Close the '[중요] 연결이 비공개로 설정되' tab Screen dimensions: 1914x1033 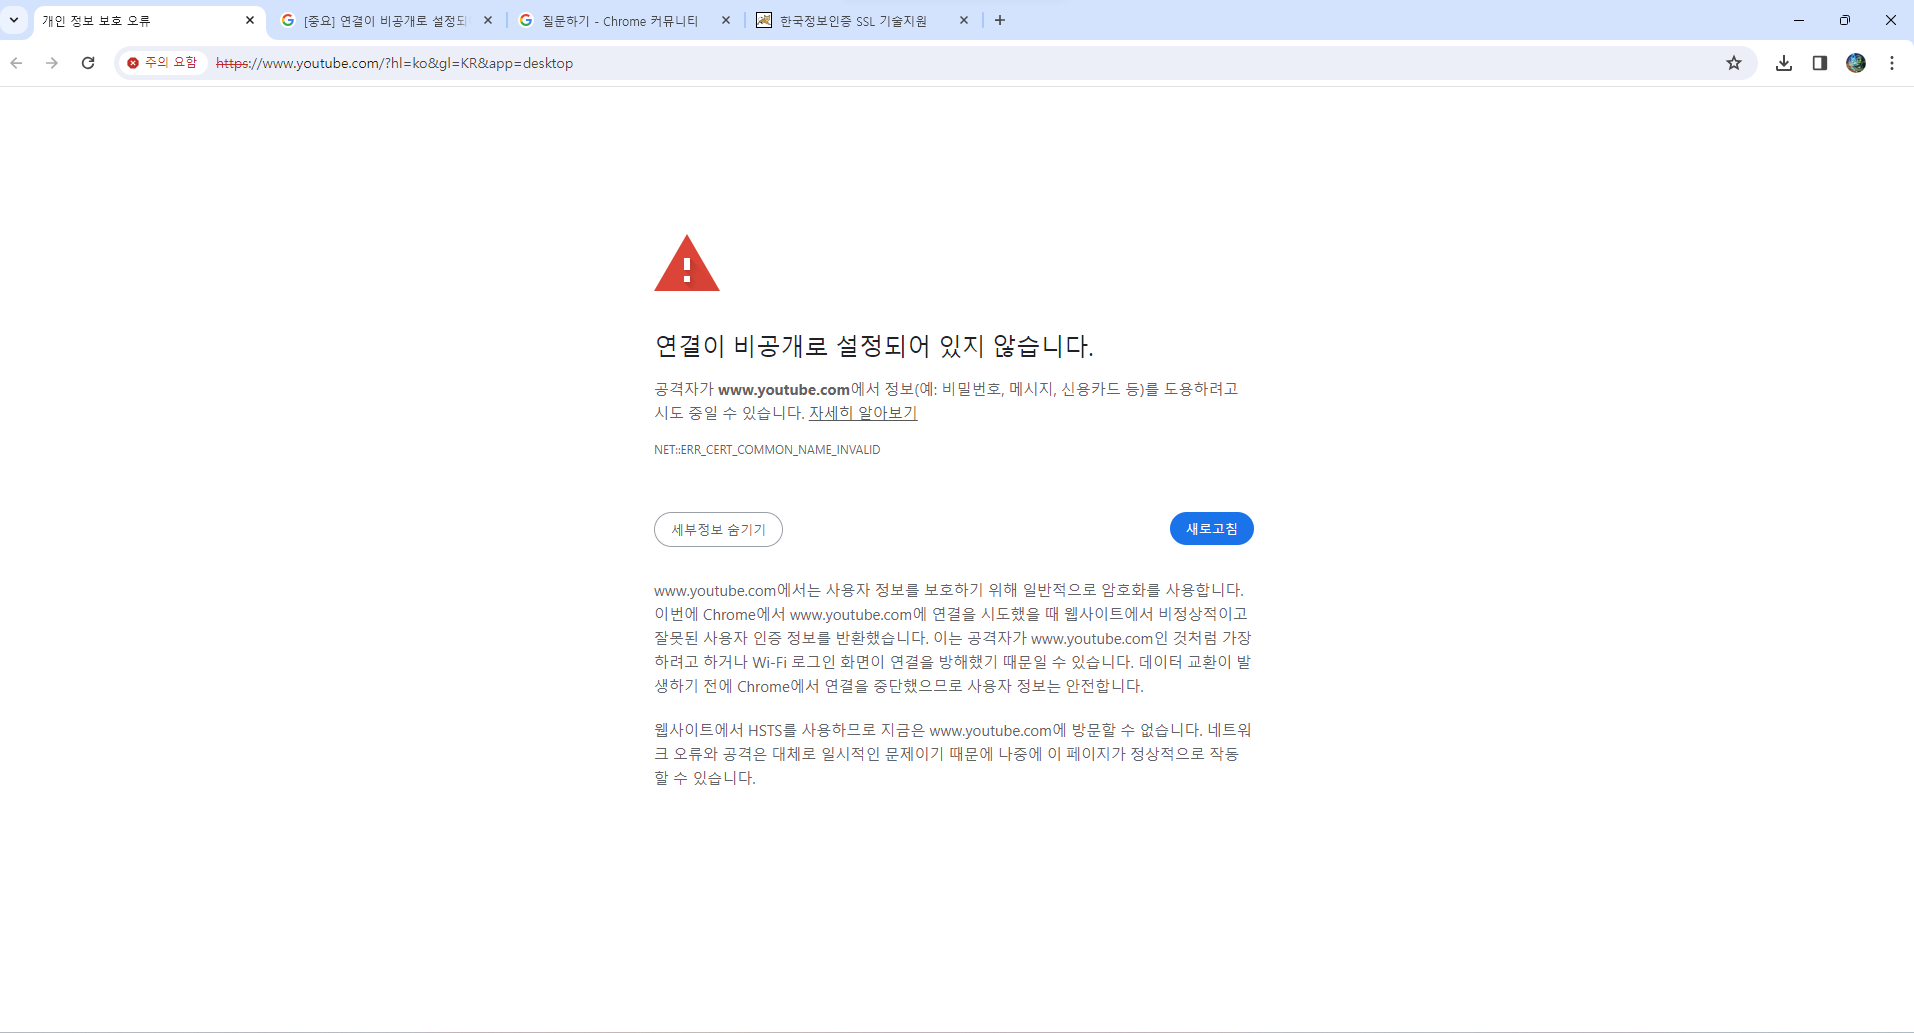488,20
